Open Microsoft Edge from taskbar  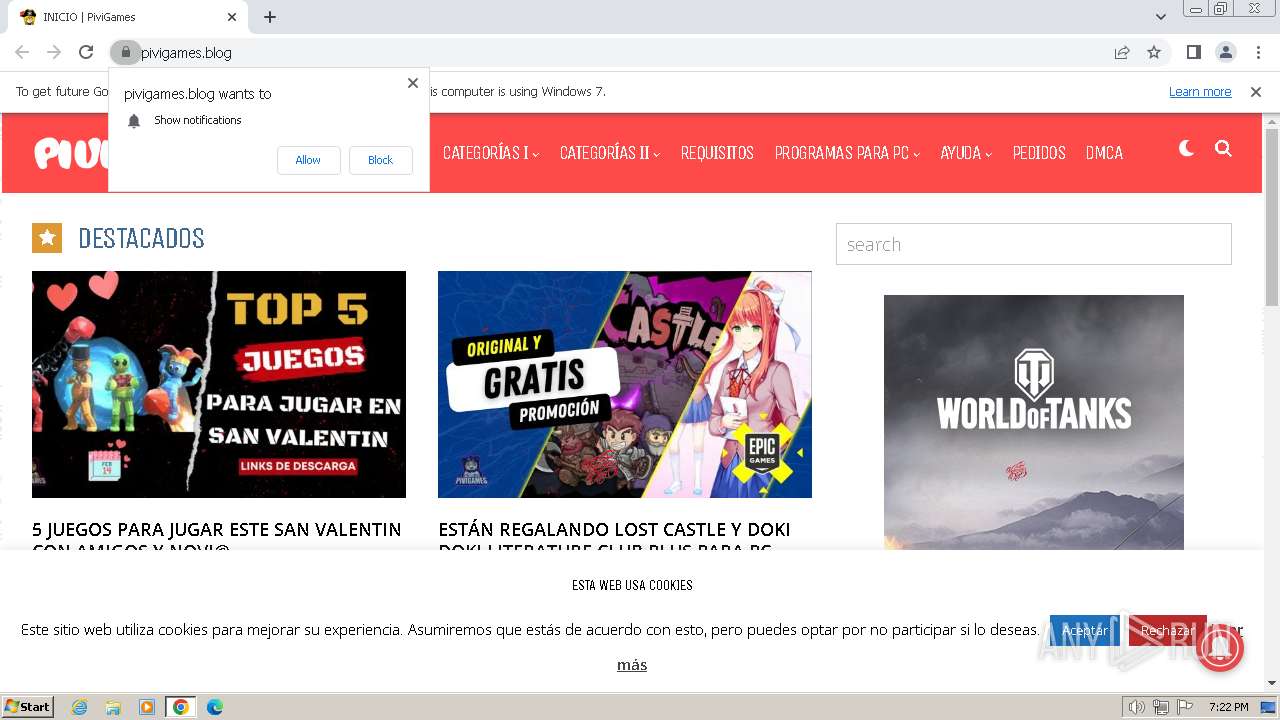pyautogui.click(x=215, y=707)
